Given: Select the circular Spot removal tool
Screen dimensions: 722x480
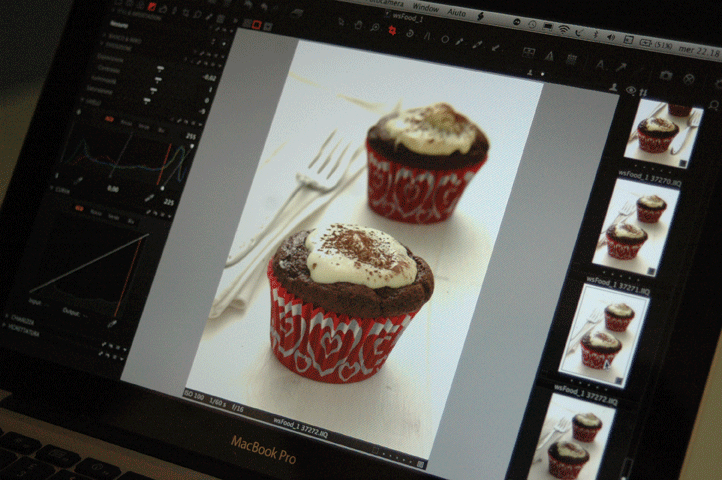Looking at the screenshot, I should click(x=445, y=39).
